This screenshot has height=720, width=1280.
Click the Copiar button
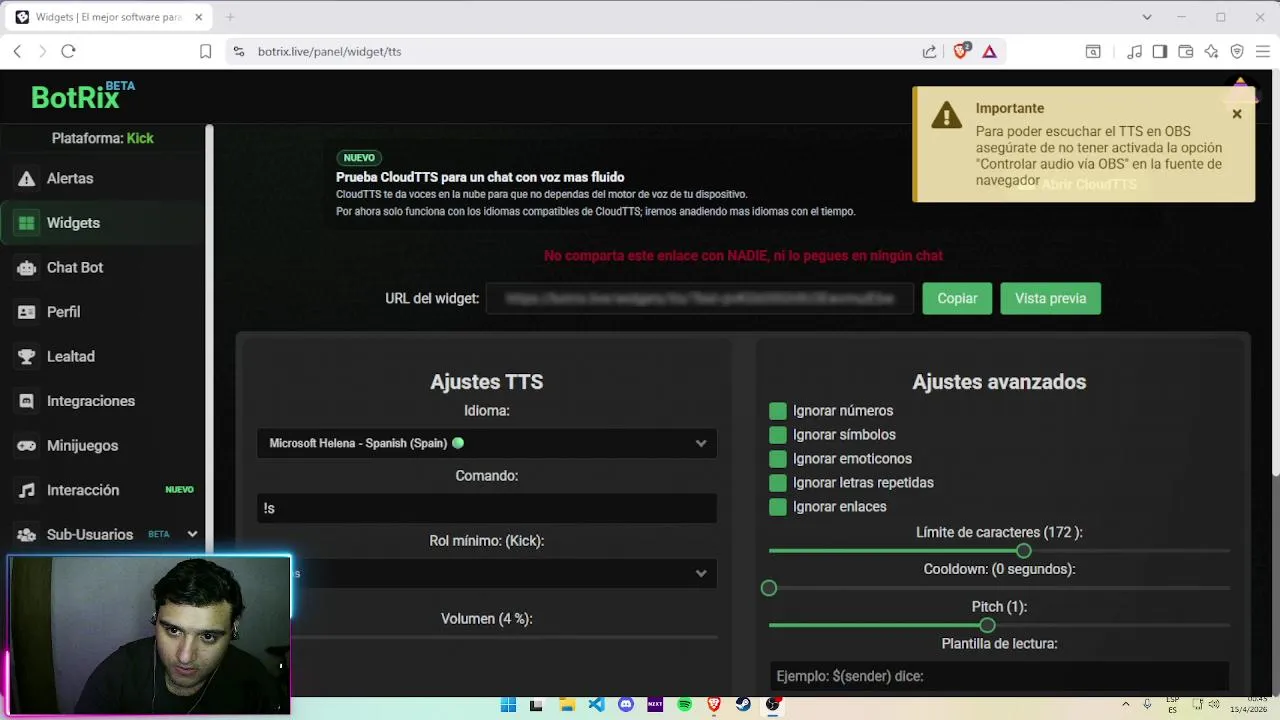[x=957, y=298]
